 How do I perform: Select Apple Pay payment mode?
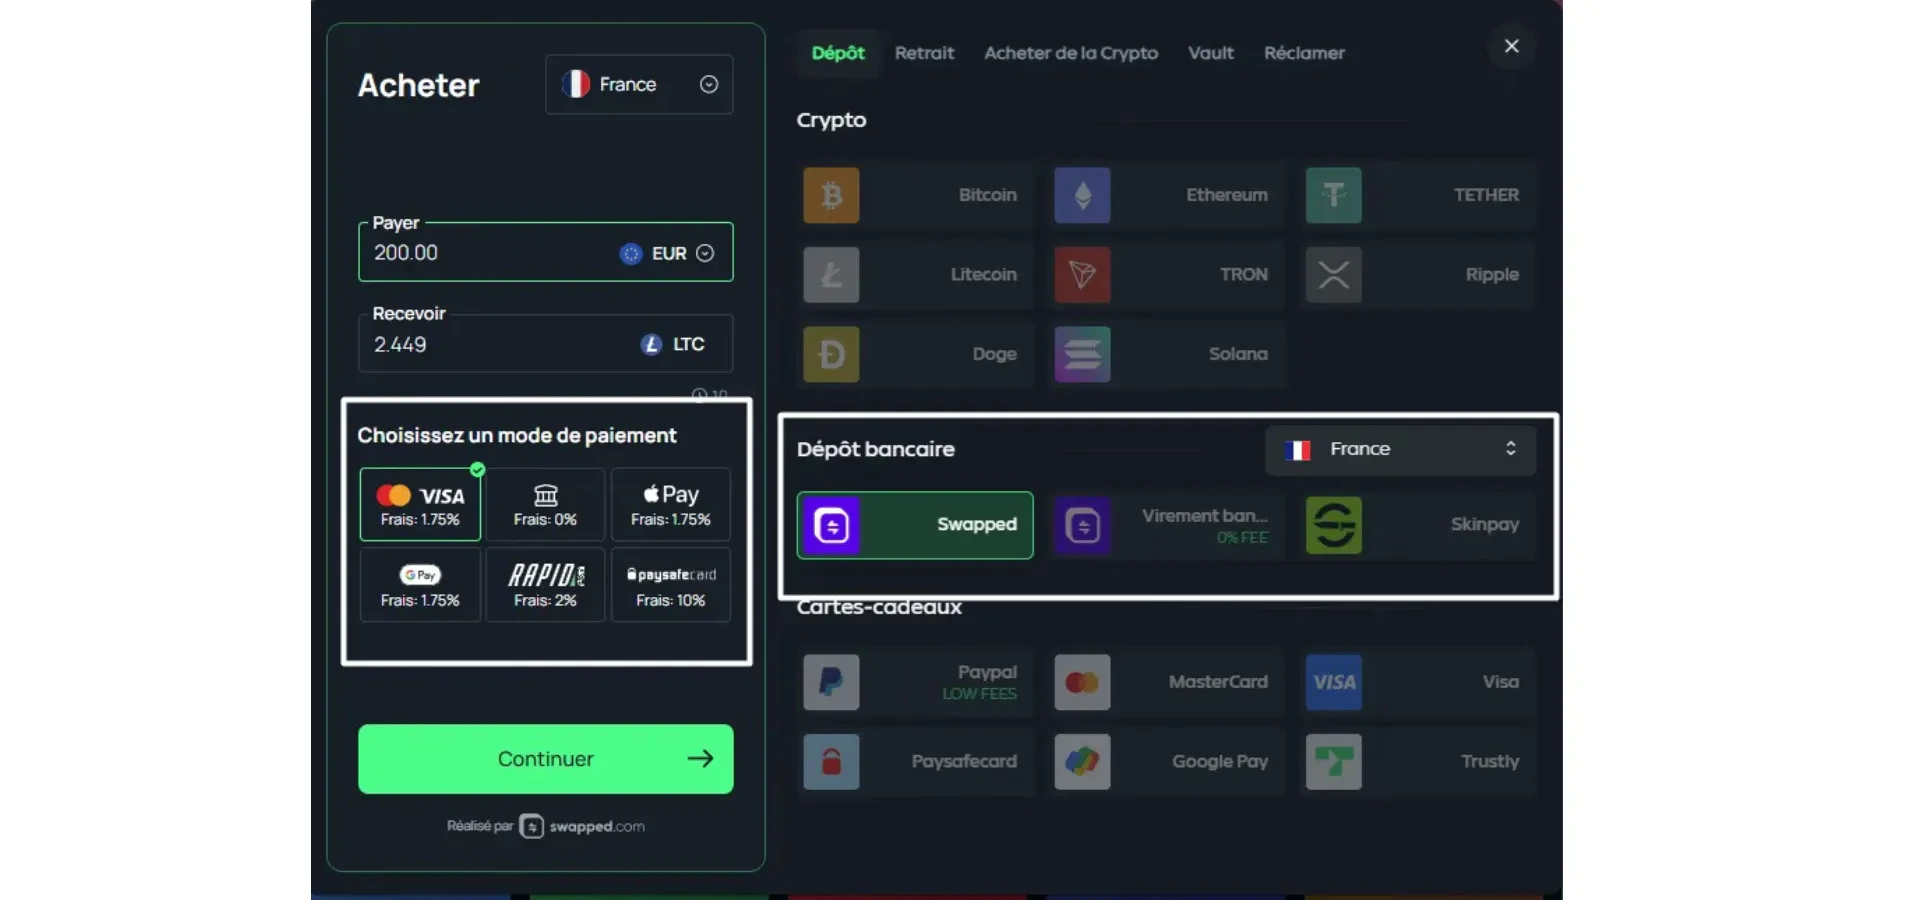tap(671, 505)
